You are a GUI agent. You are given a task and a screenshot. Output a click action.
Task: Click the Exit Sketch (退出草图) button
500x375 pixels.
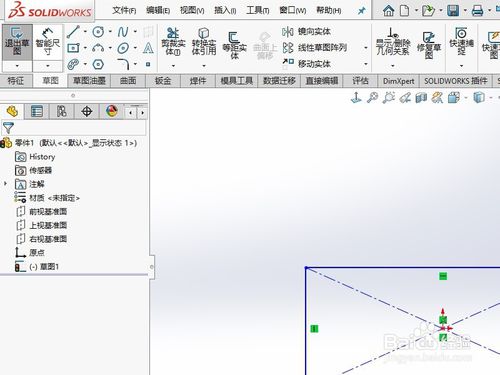17,42
